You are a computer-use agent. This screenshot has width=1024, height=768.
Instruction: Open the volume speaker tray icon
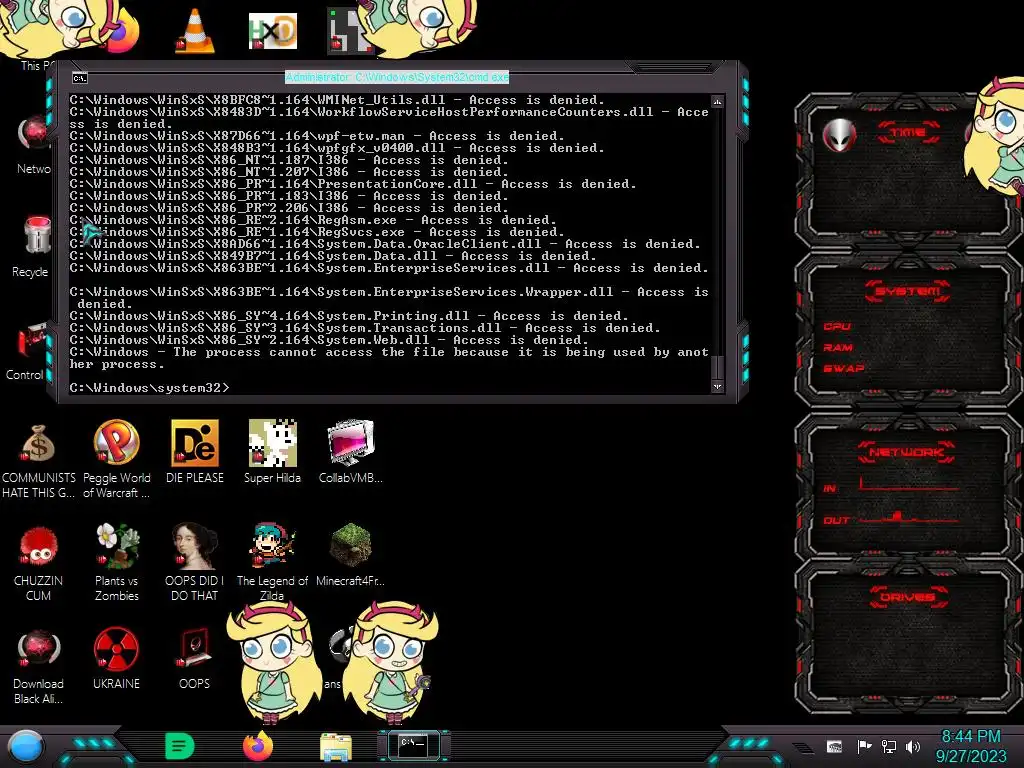coord(913,746)
